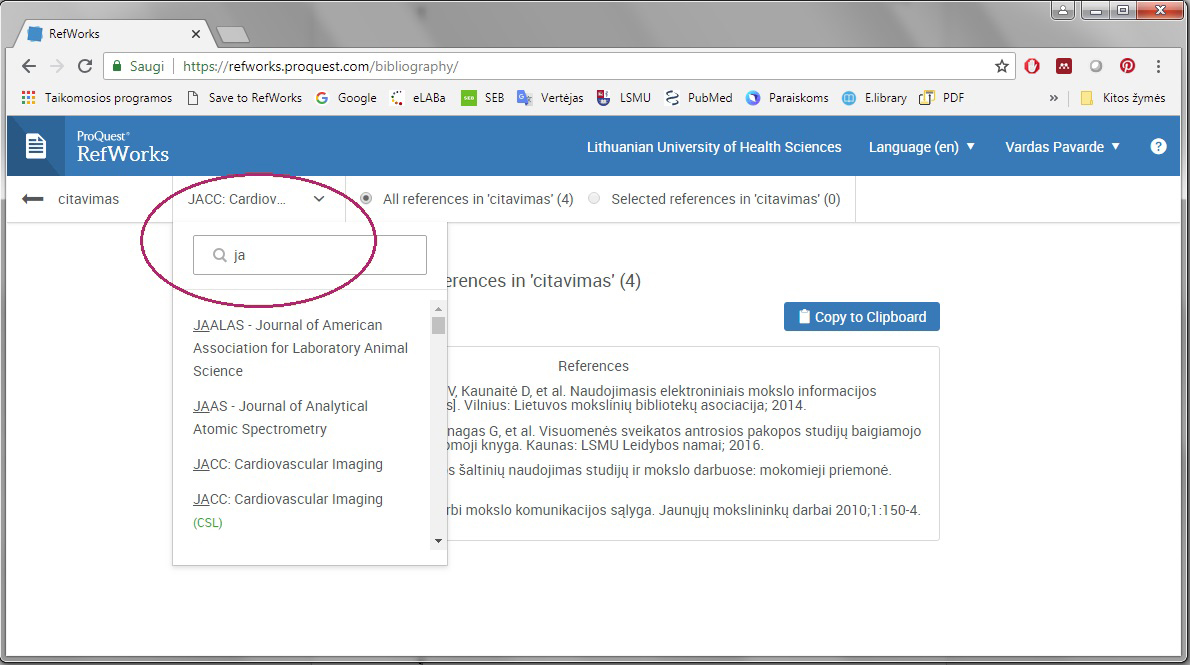The image size is (1190, 665).
Task: Click the RefWorks document logo icon
Action: pyautogui.click(x=36, y=146)
